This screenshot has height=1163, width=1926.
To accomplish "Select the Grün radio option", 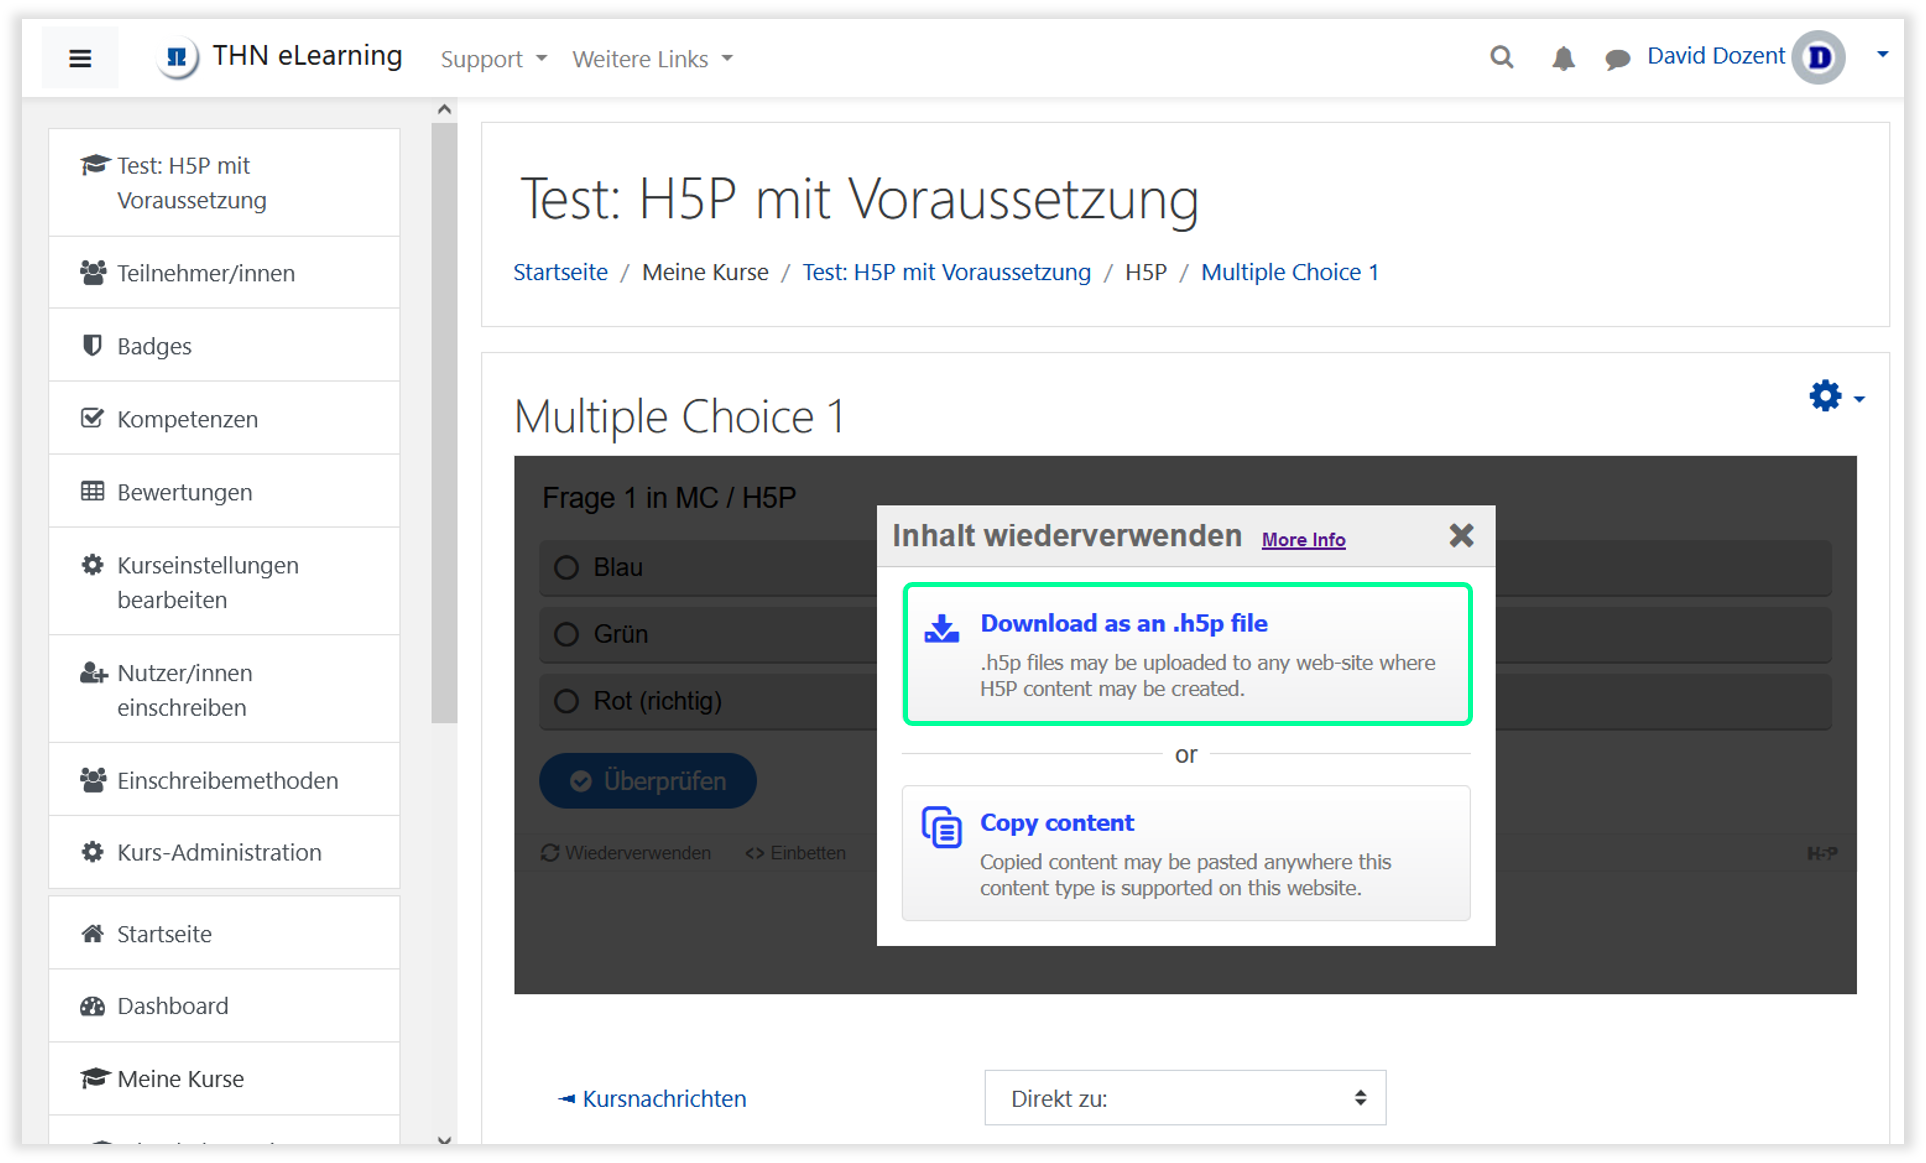I will point(567,634).
